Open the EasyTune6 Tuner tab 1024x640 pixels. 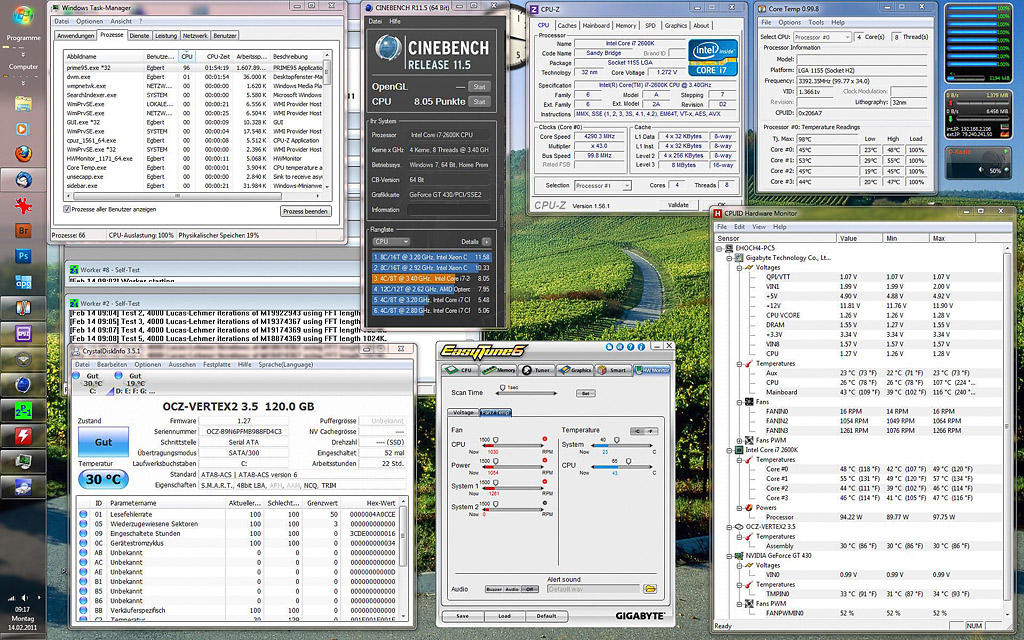coord(539,369)
